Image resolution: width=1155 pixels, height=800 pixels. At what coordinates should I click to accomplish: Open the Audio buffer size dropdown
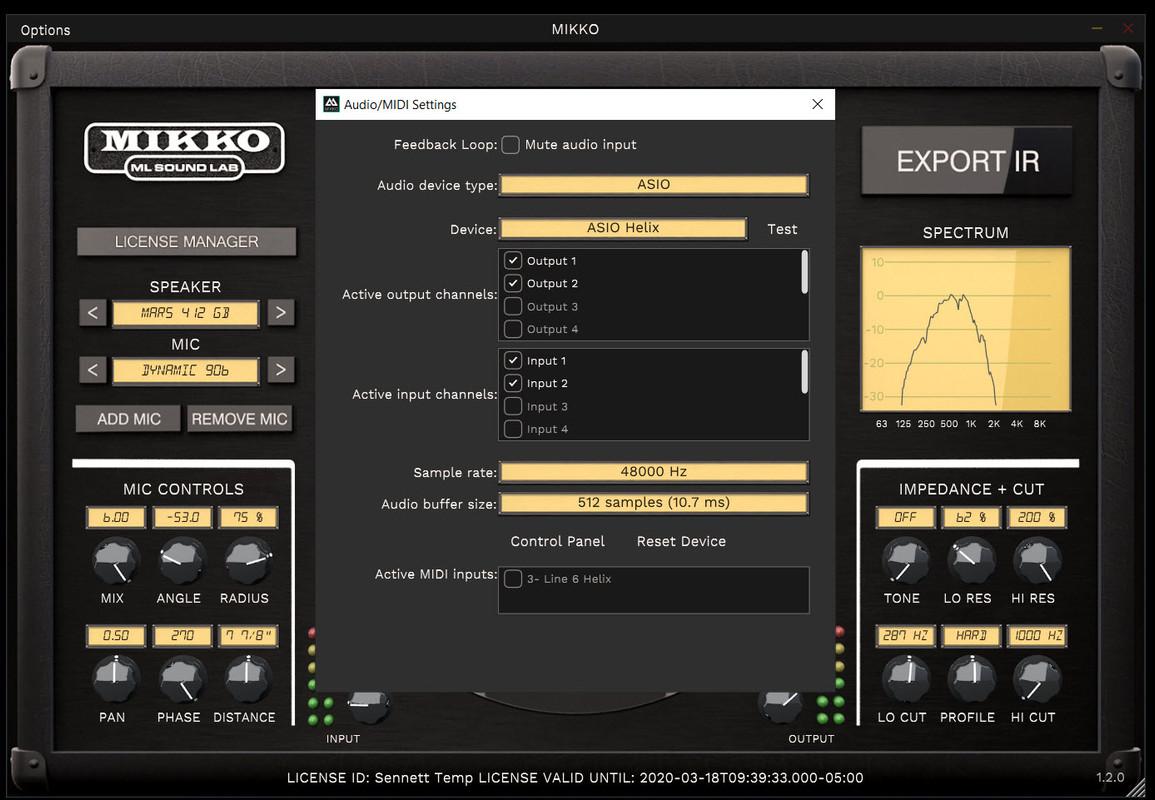point(653,503)
